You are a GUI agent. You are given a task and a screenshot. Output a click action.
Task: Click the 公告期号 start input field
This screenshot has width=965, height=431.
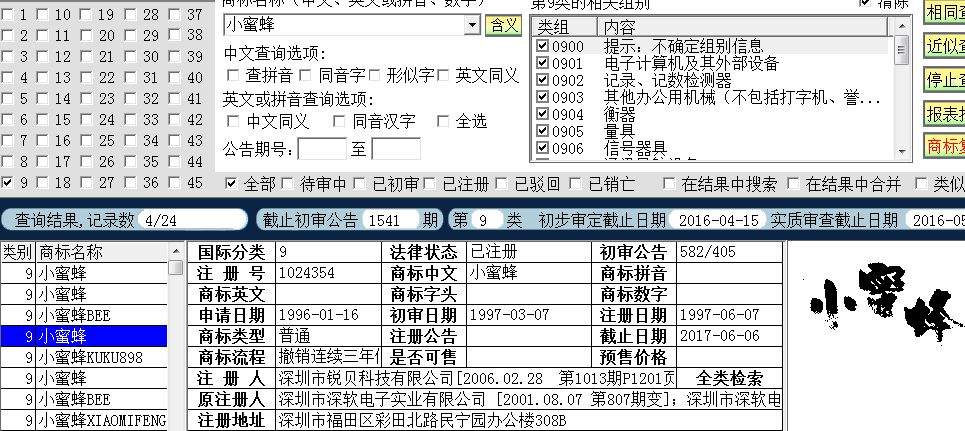pyautogui.click(x=322, y=149)
